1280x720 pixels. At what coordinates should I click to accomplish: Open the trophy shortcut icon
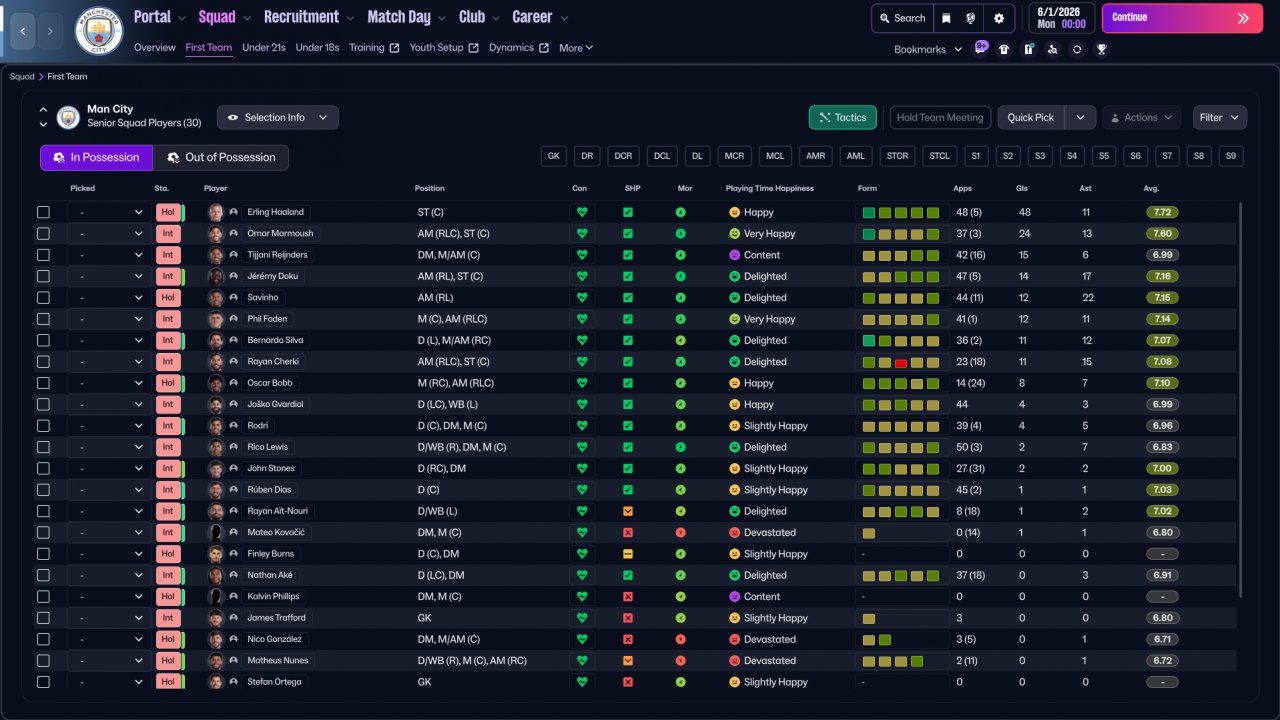click(1101, 49)
